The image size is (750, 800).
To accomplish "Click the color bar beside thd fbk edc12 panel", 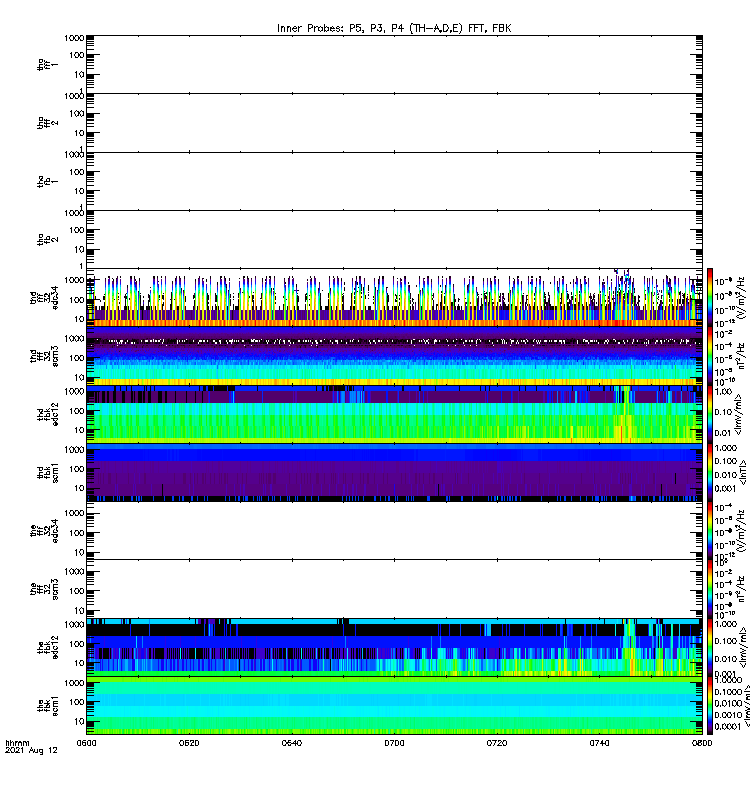I will pos(710,414).
